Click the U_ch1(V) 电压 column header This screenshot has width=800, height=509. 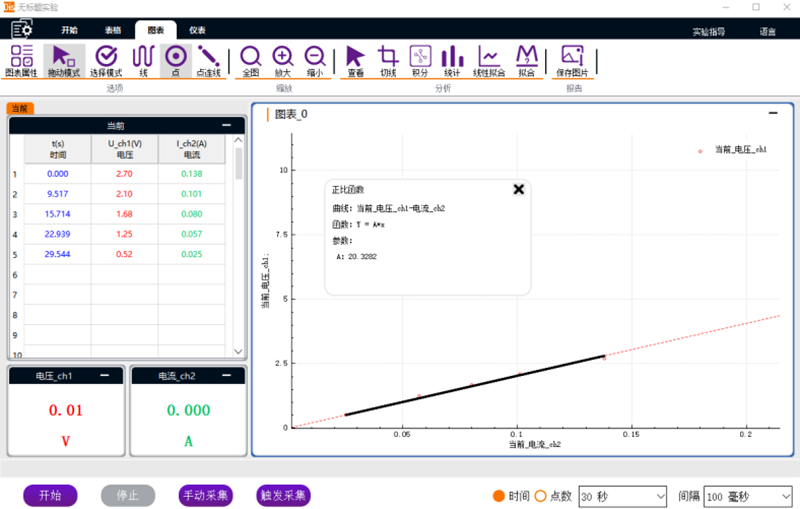click(x=124, y=149)
